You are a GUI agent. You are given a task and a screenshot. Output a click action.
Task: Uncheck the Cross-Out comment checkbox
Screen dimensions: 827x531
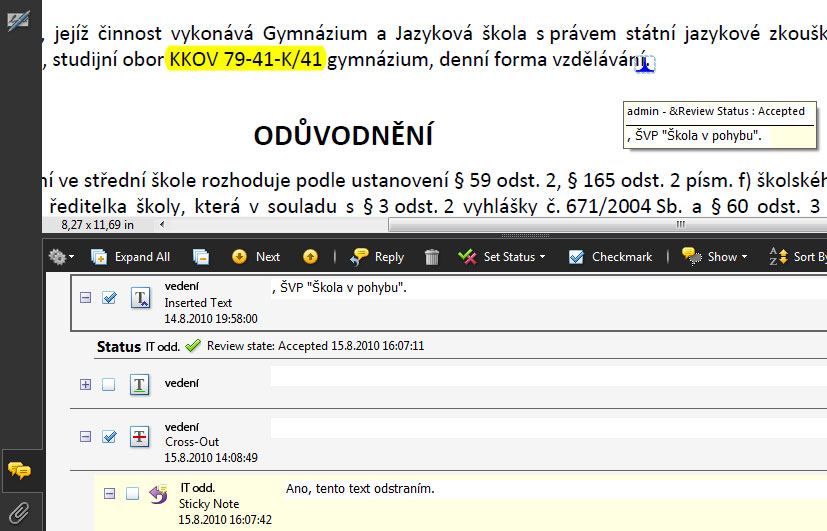pyautogui.click(x=109, y=436)
